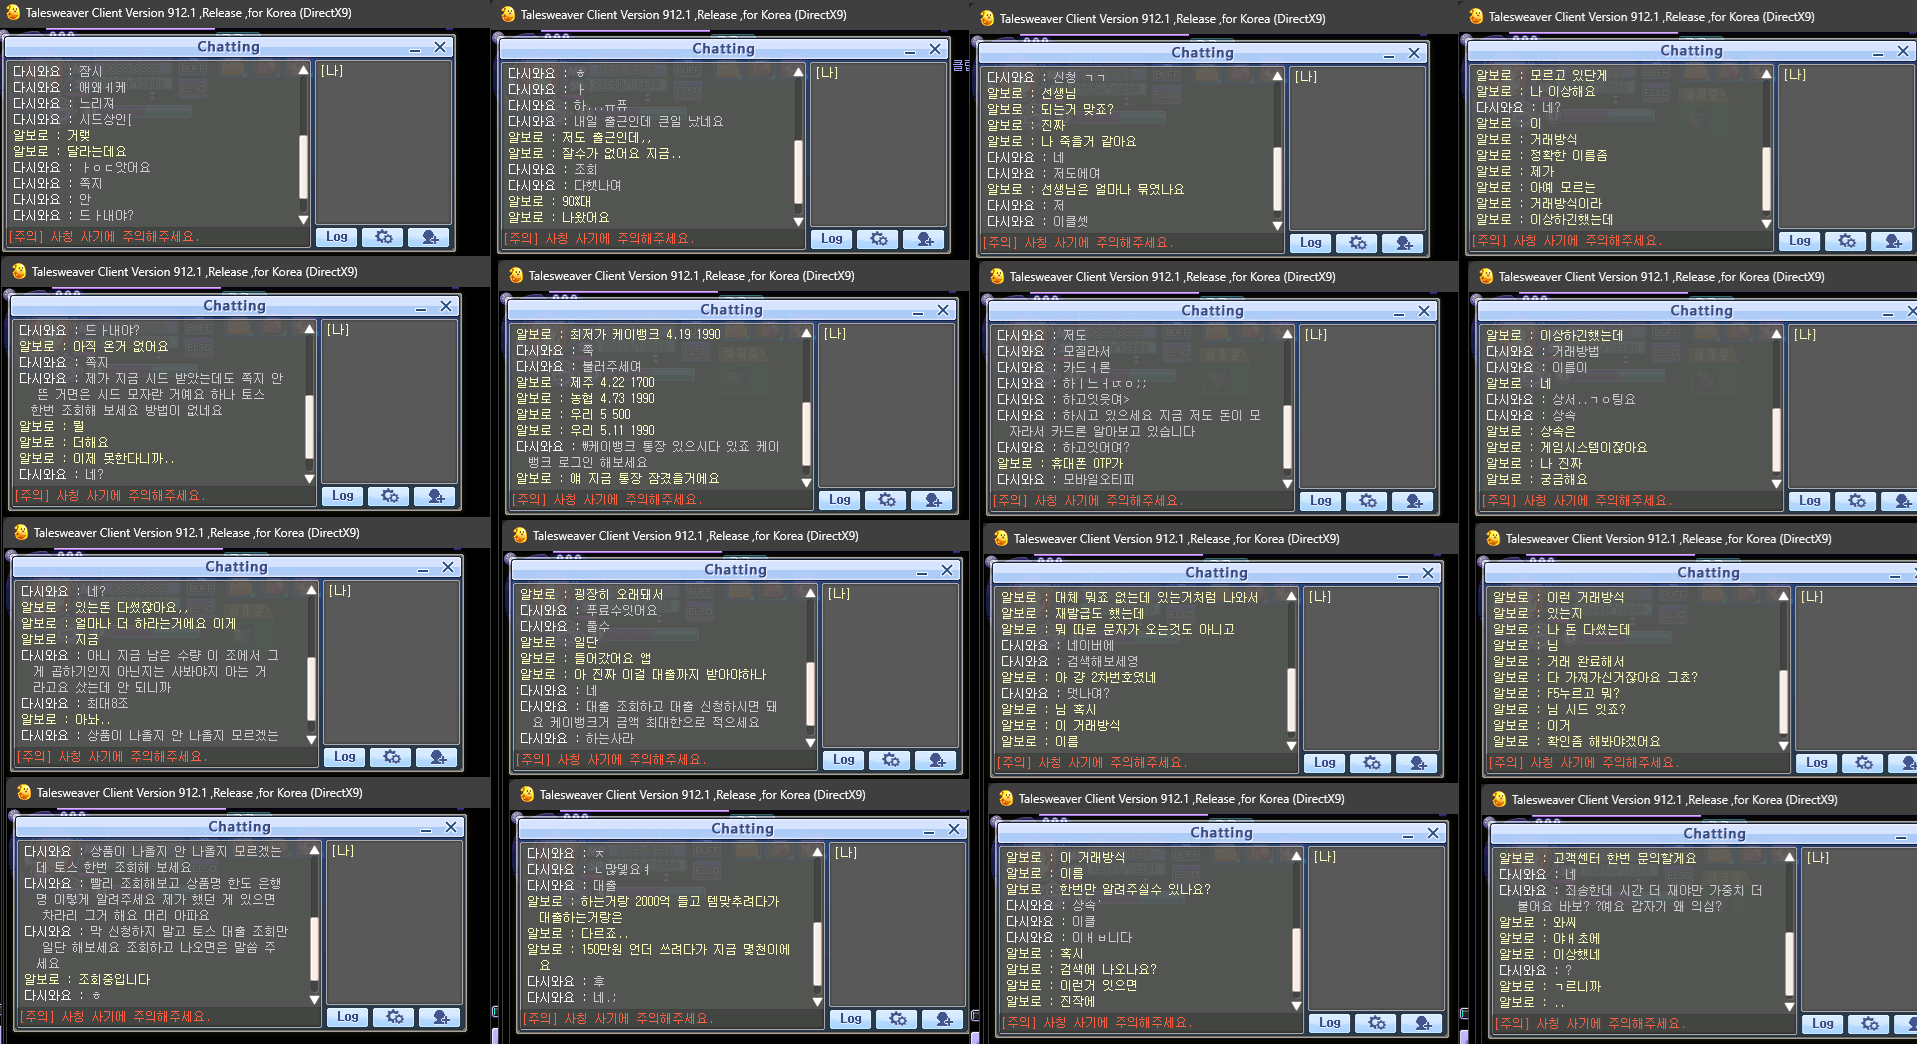Minimize chat panel containing '굉장히 오래돼서'
This screenshot has width=1917, height=1044.
tap(922, 573)
